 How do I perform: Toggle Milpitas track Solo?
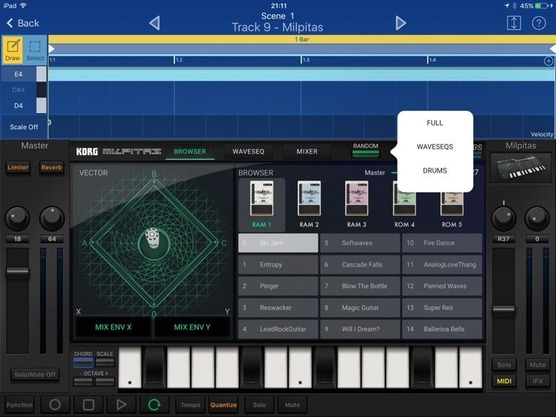point(504,365)
